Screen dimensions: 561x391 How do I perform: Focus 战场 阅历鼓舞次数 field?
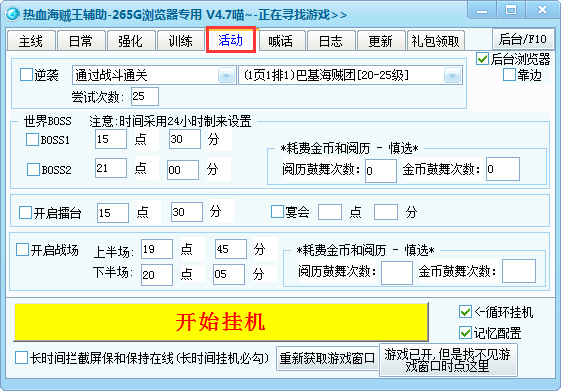[x=397, y=273]
